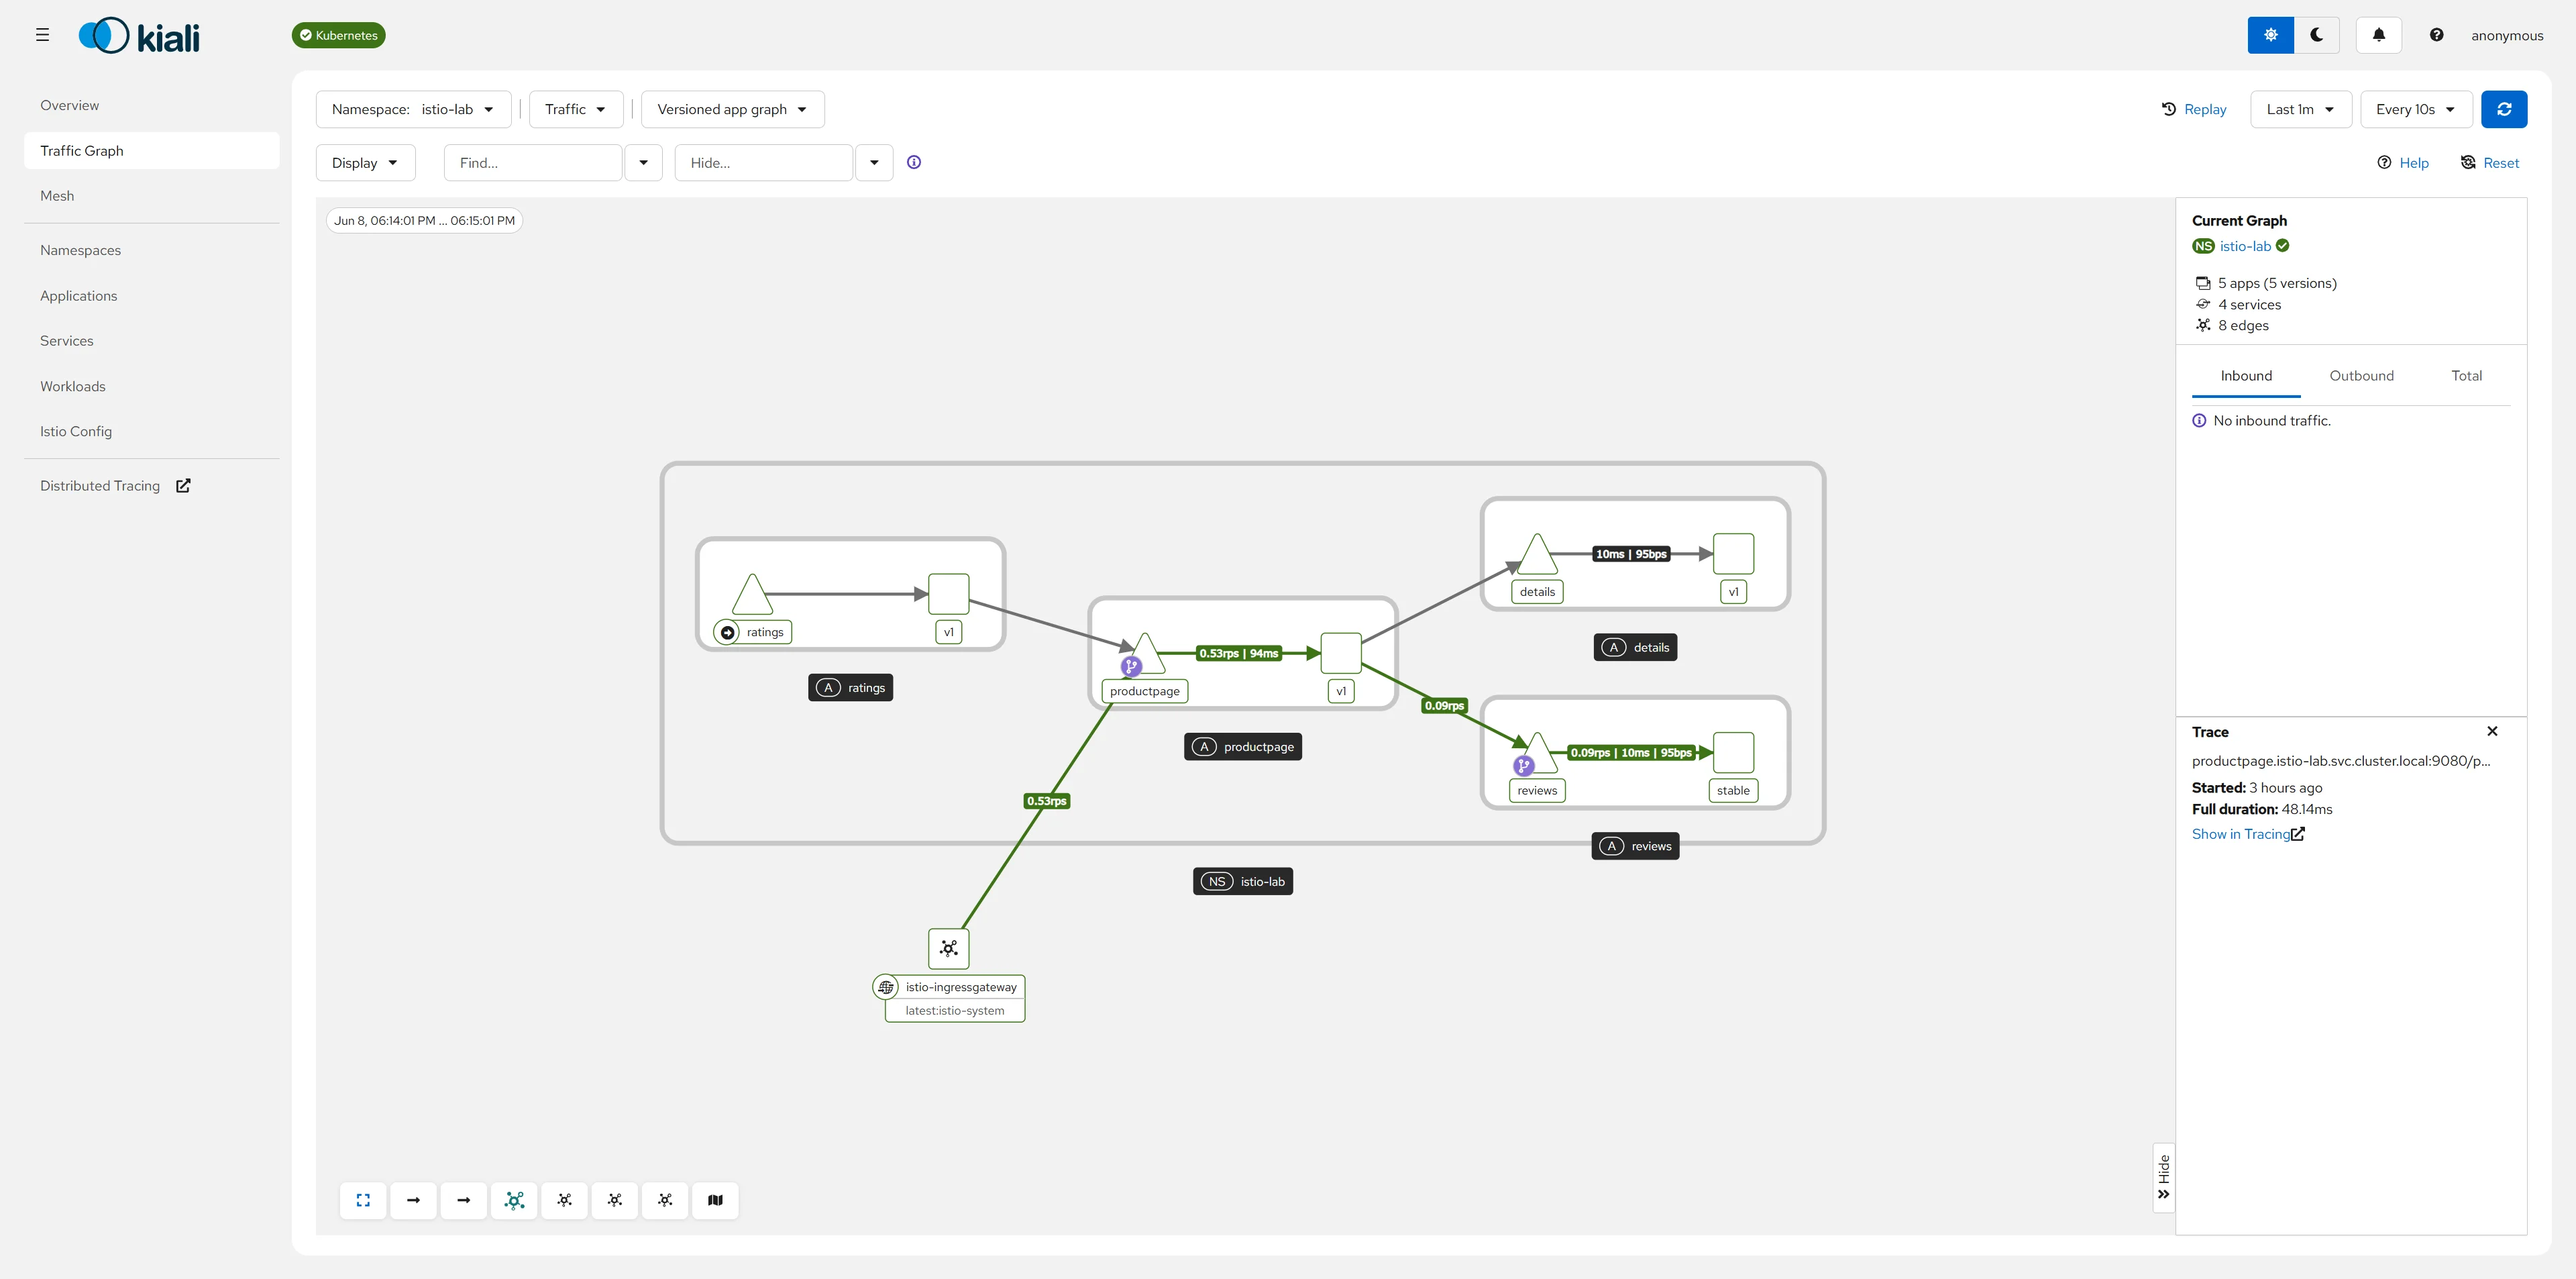This screenshot has width=2576, height=1279.
Task: Collapse side panel with Hide toggle
Action: pyautogui.click(x=2164, y=1178)
